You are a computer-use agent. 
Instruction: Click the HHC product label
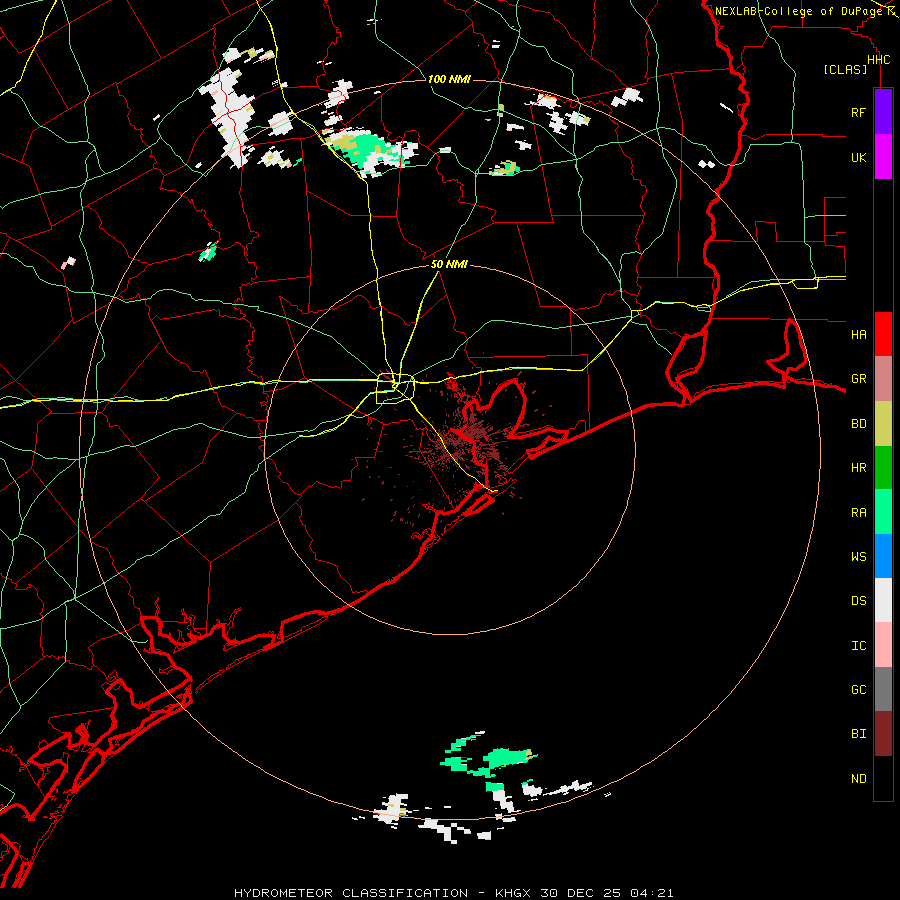878,60
